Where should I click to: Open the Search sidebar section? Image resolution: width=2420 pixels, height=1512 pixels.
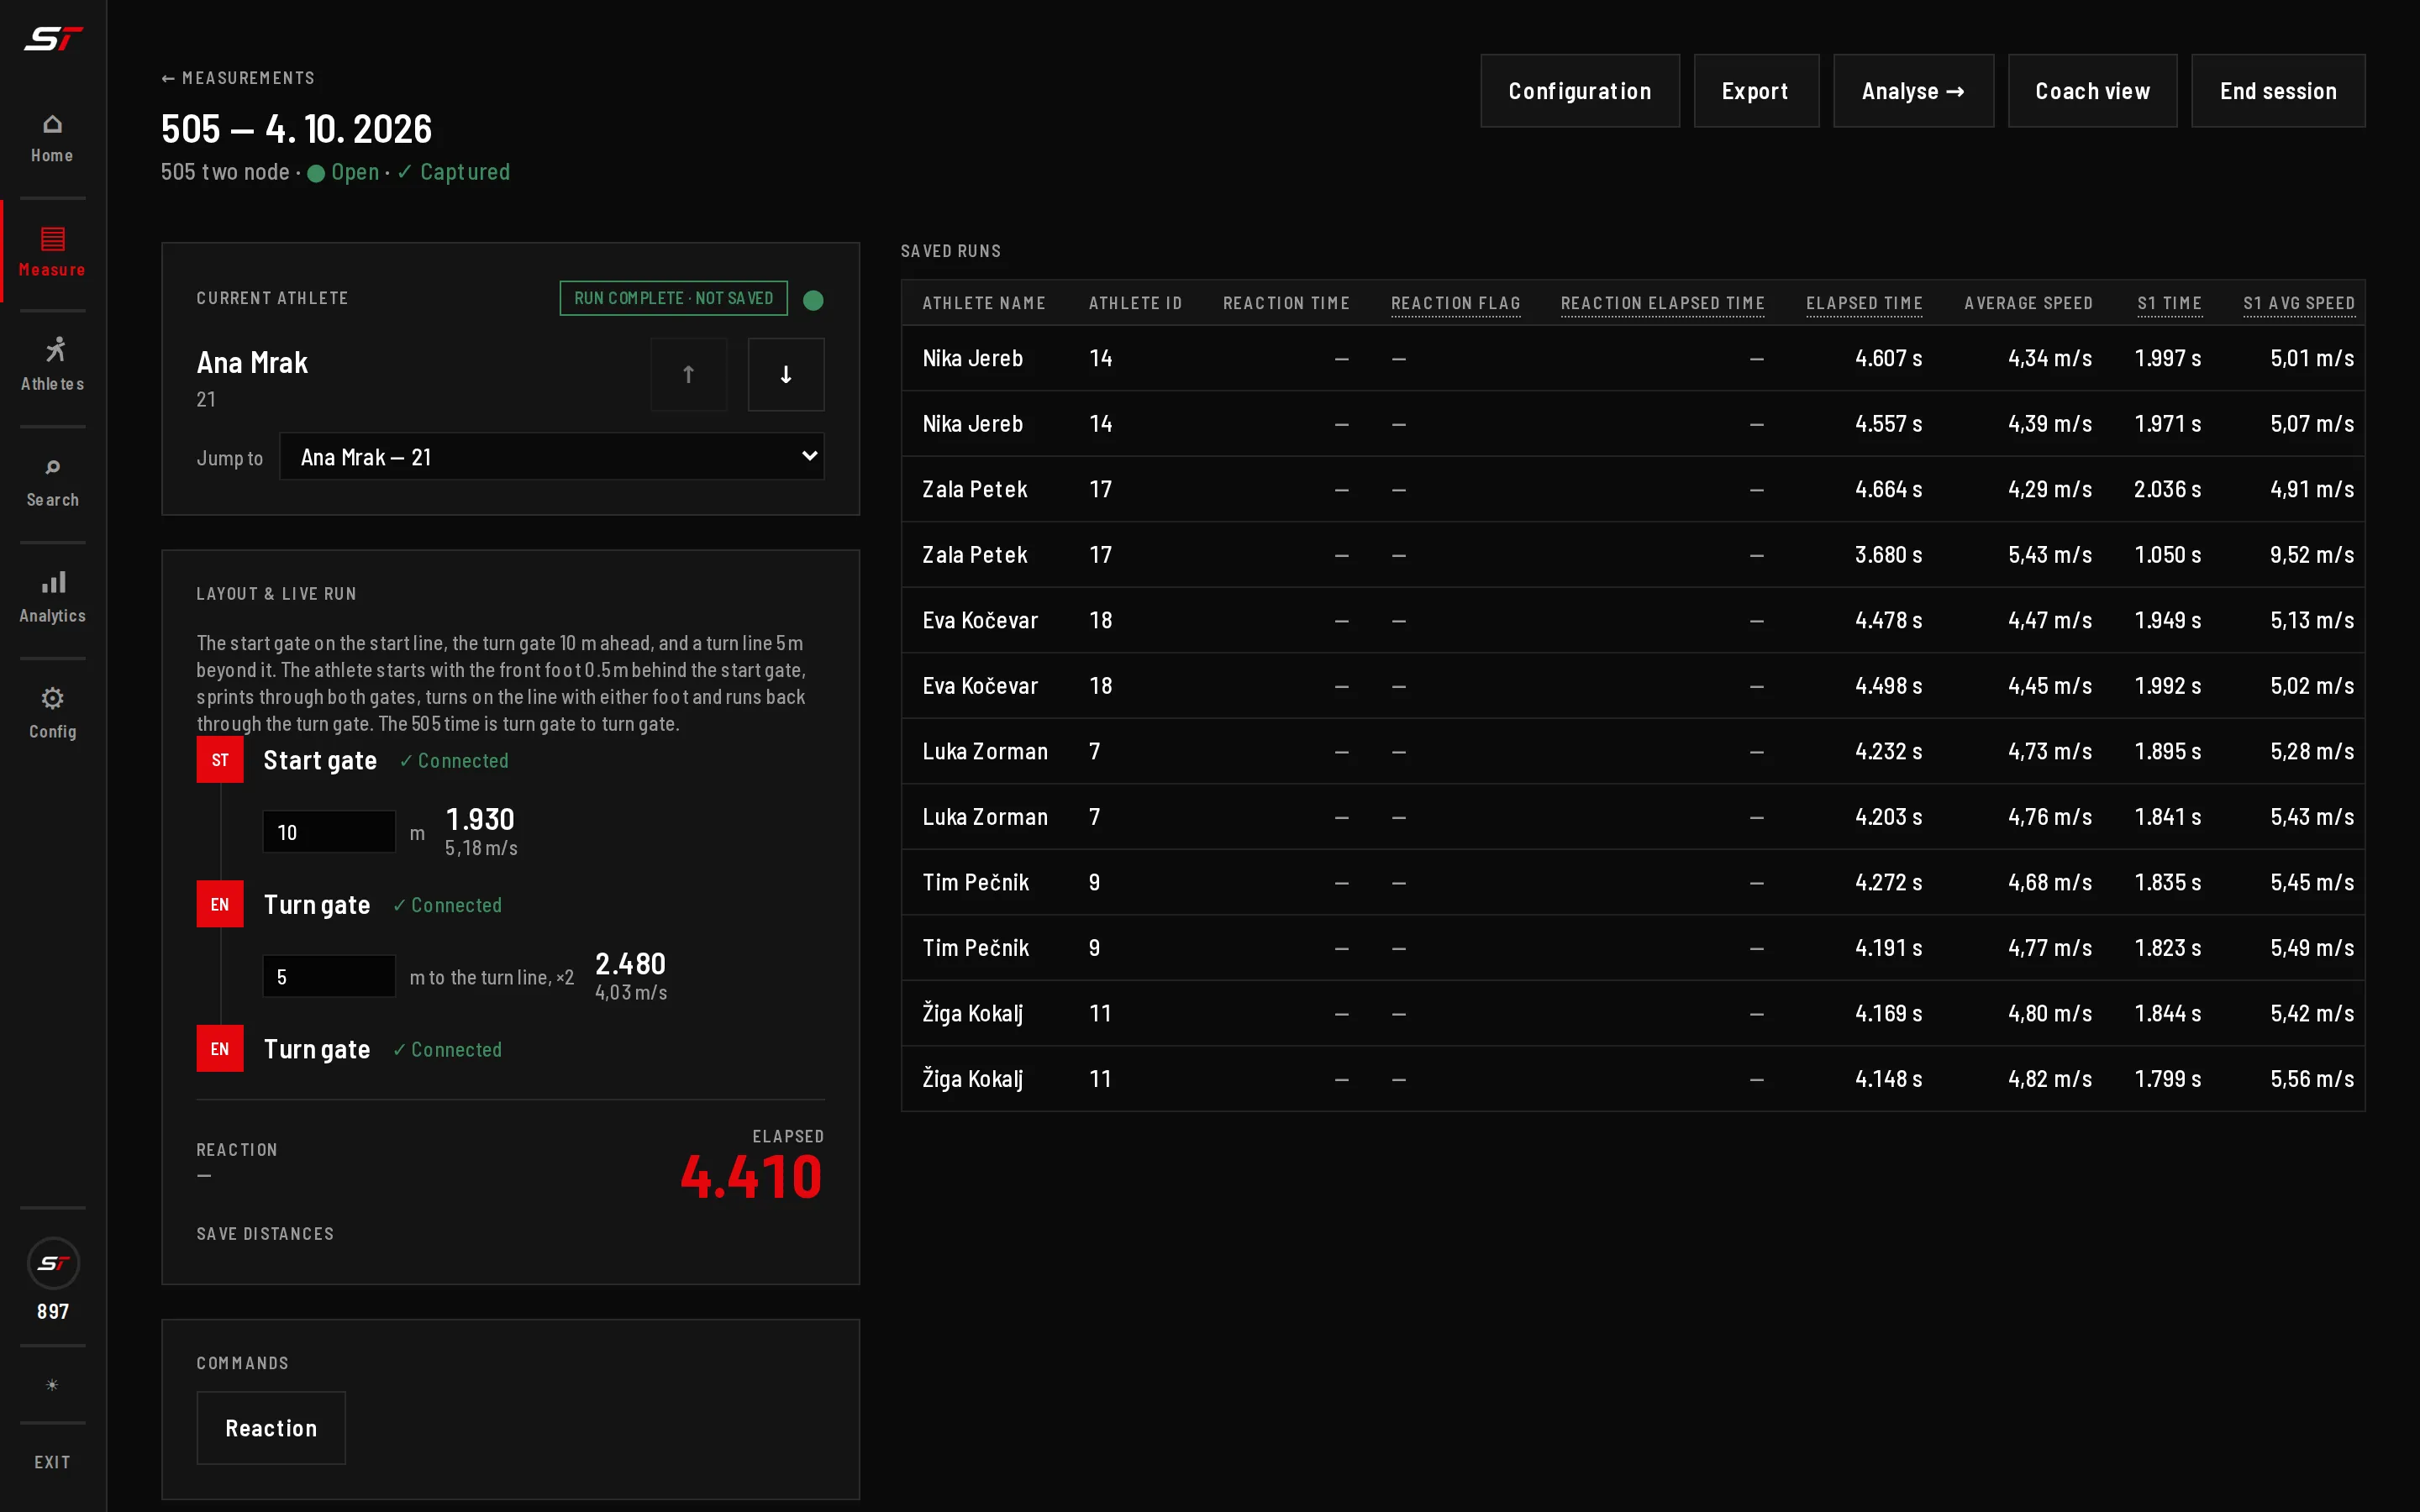tap(52, 483)
